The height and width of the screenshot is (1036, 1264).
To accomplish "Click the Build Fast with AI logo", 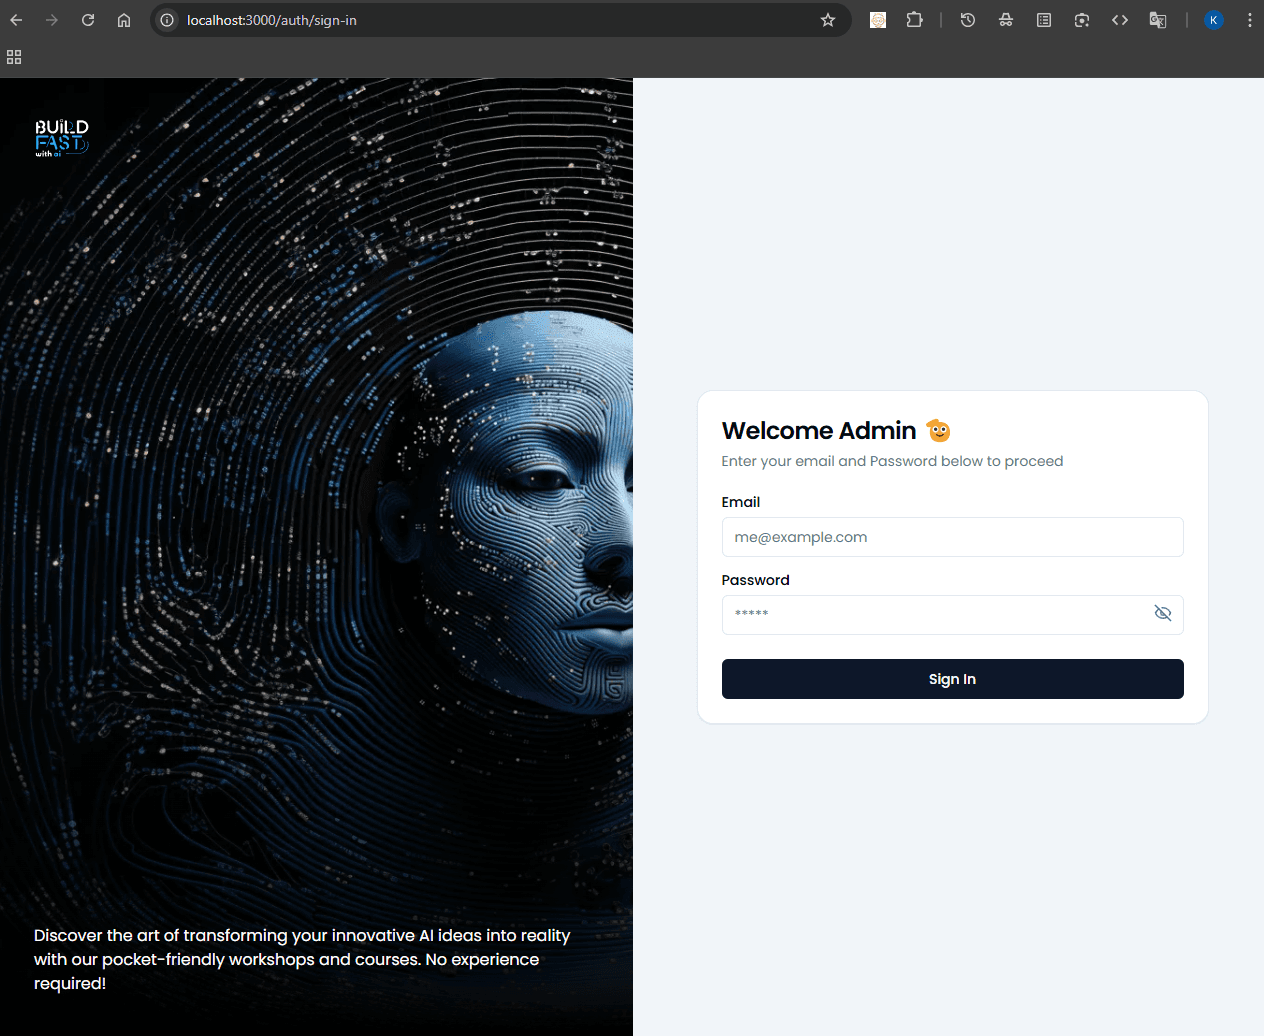I will coord(62,138).
